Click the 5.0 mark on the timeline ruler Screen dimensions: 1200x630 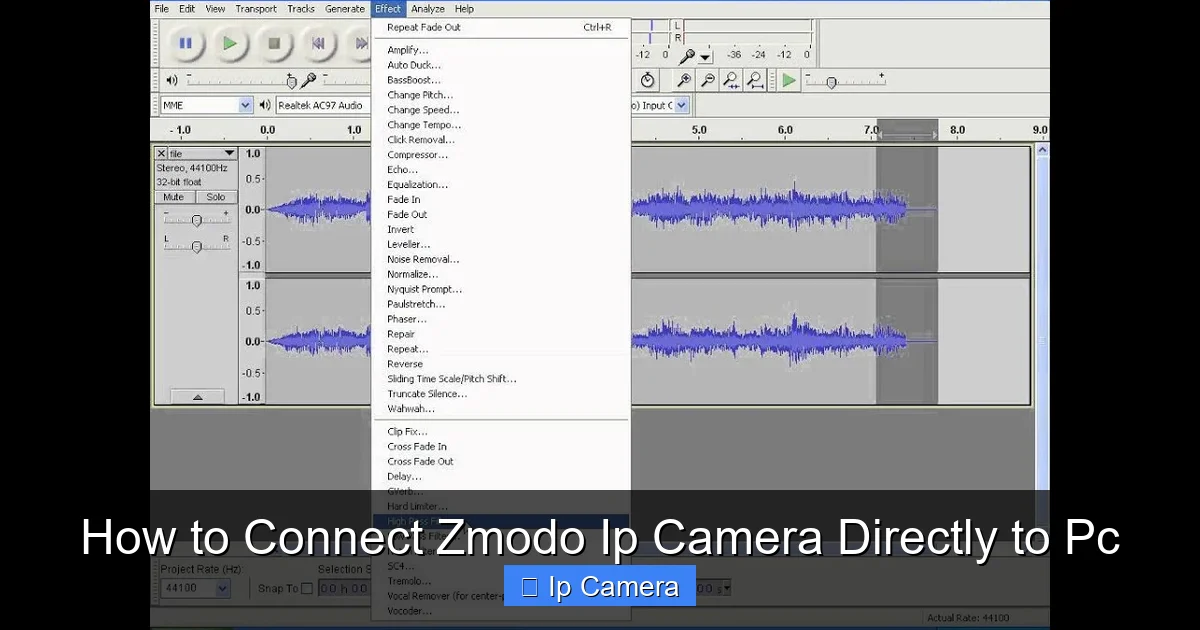pos(699,130)
